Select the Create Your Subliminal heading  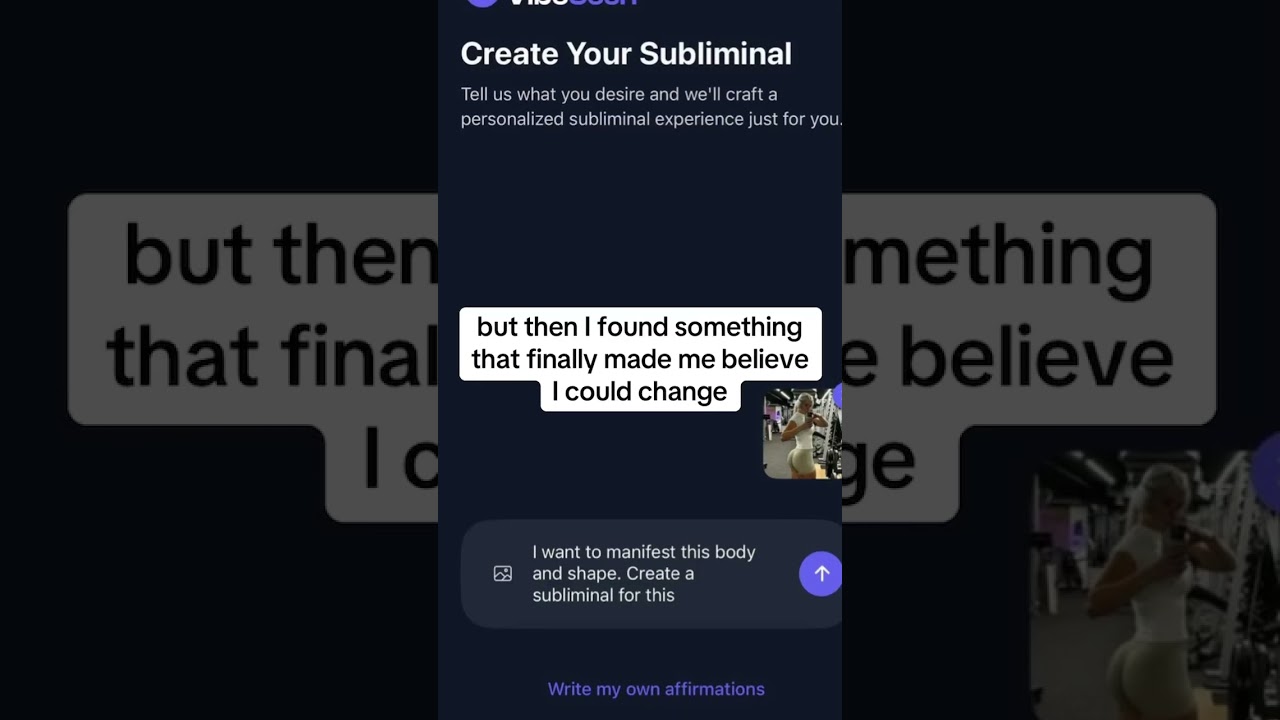626,54
